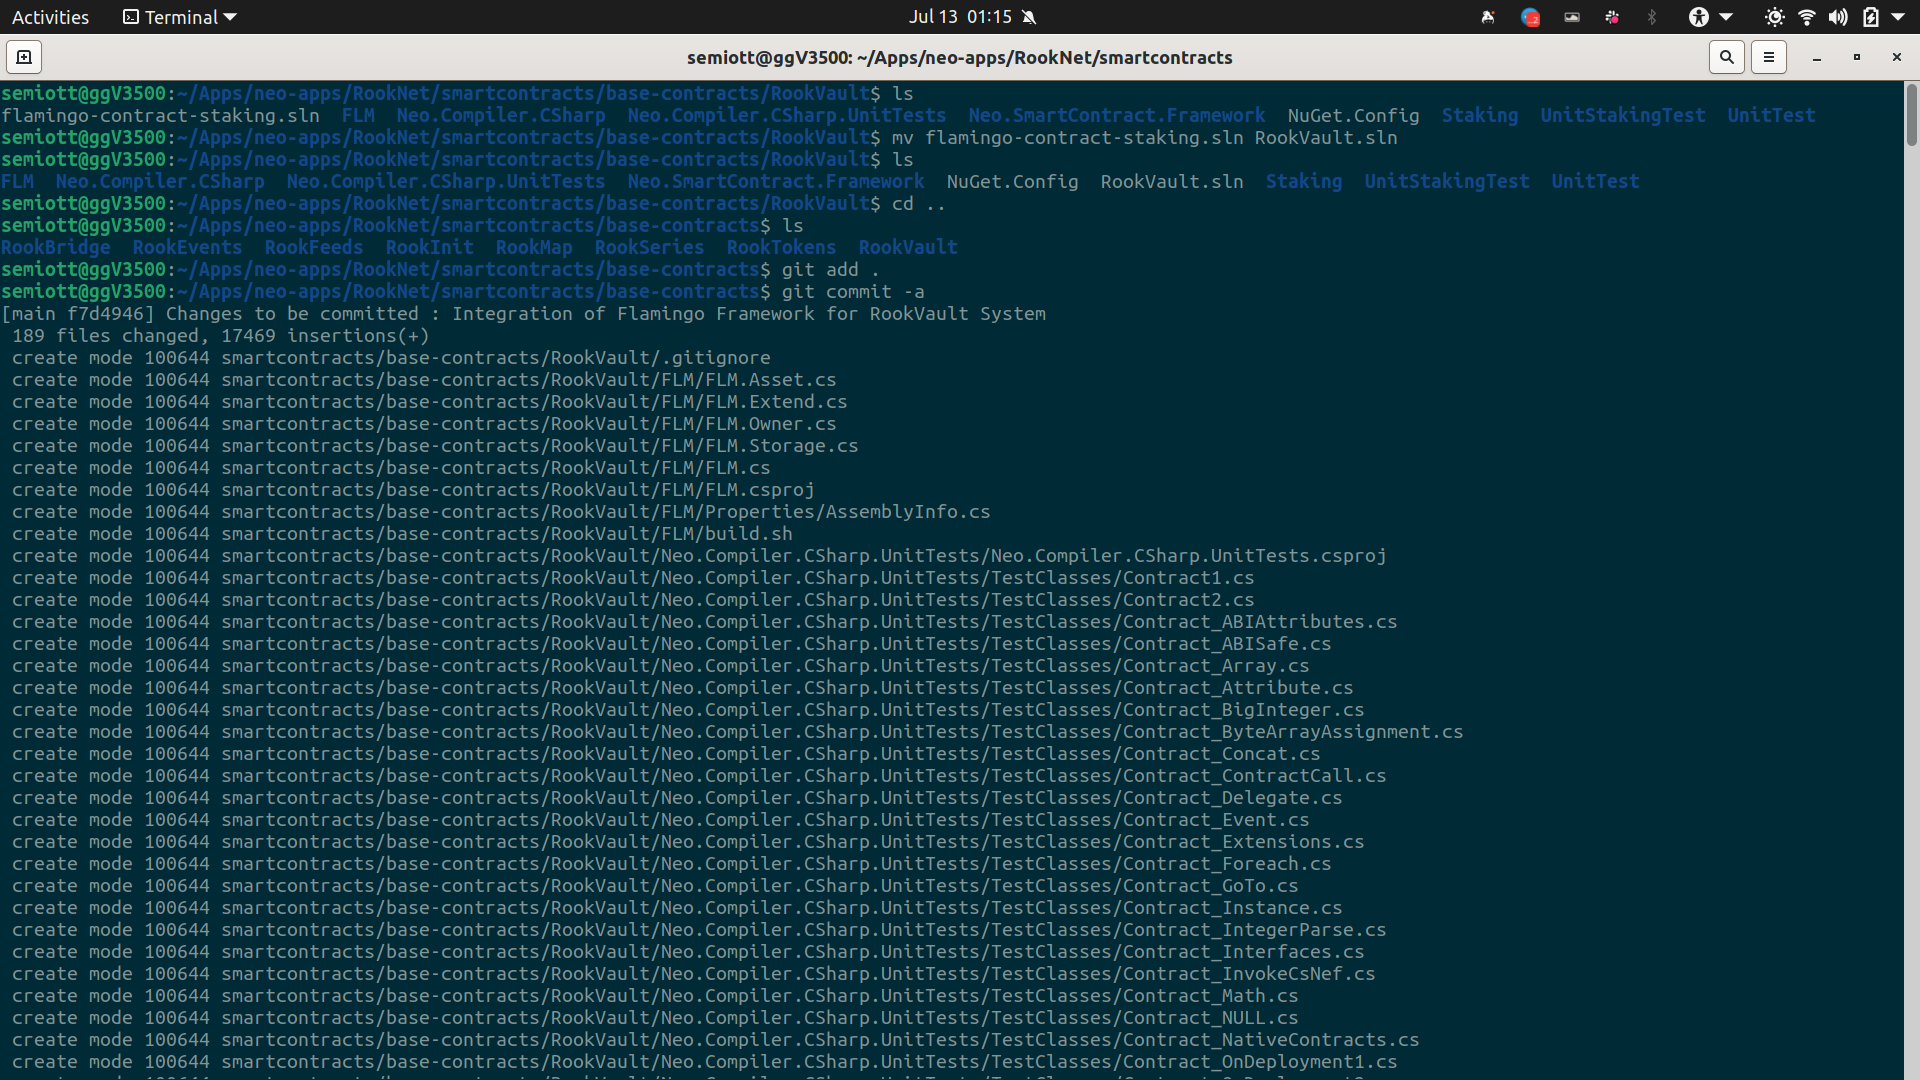Click the red-badged tray application icon

(x=1530, y=17)
